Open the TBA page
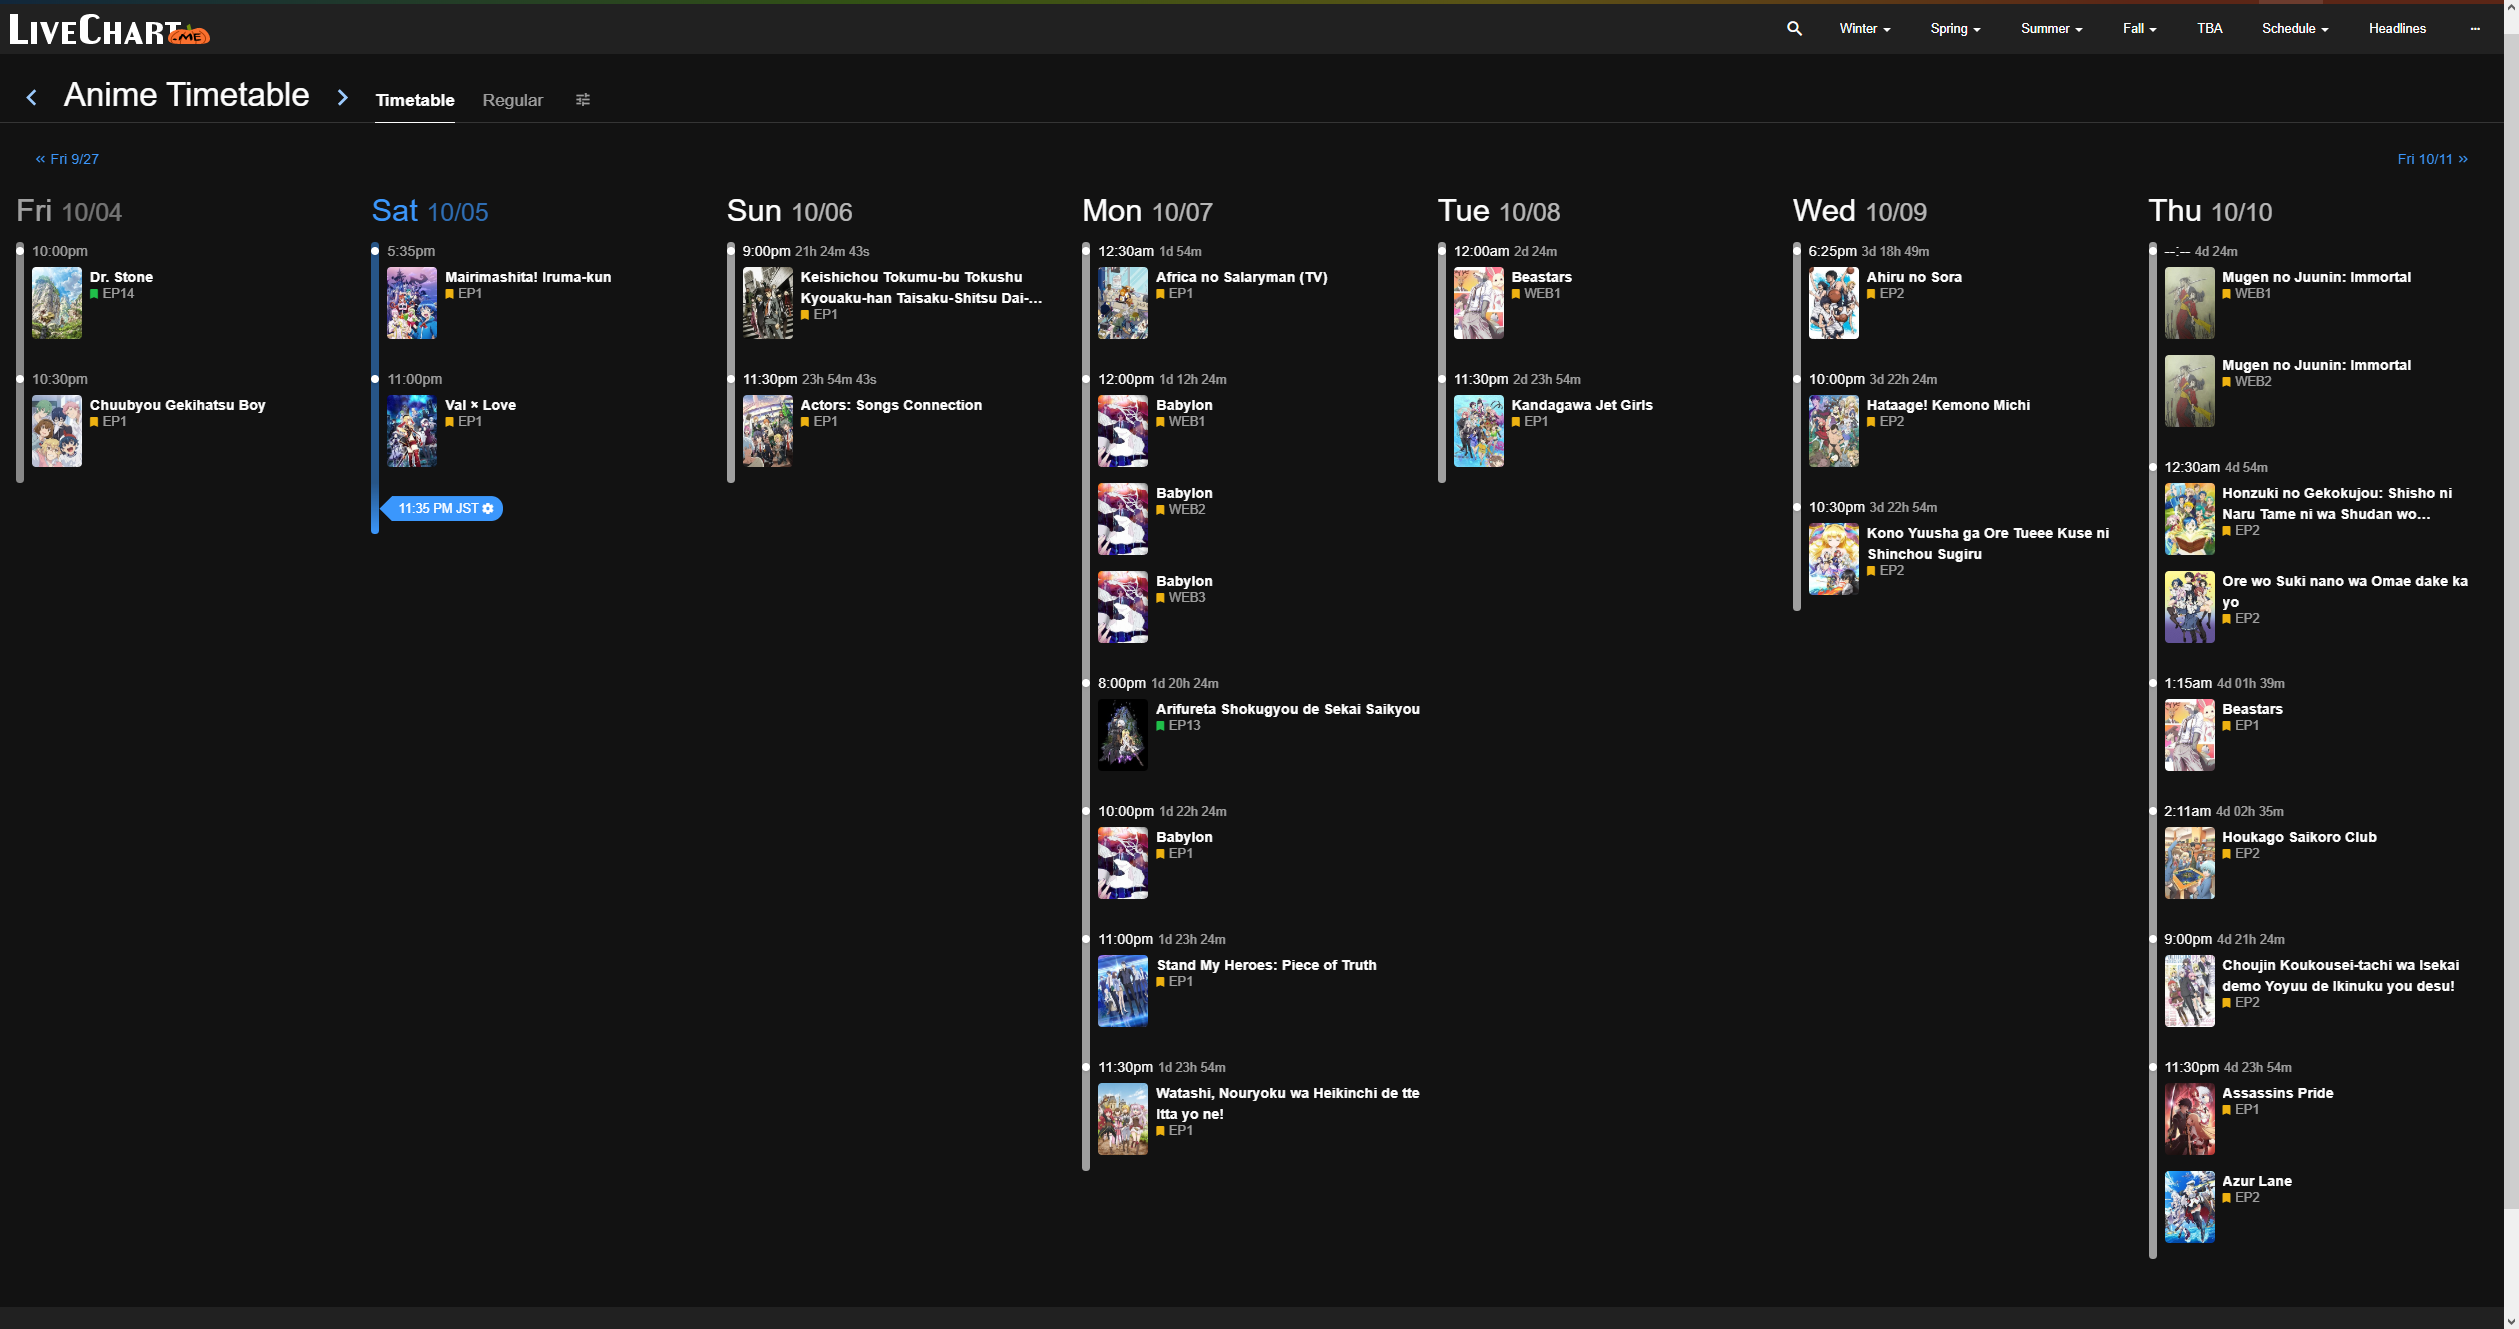Image resolution: width=2519 pixels, height=1329 pixels. (2209, 29)
